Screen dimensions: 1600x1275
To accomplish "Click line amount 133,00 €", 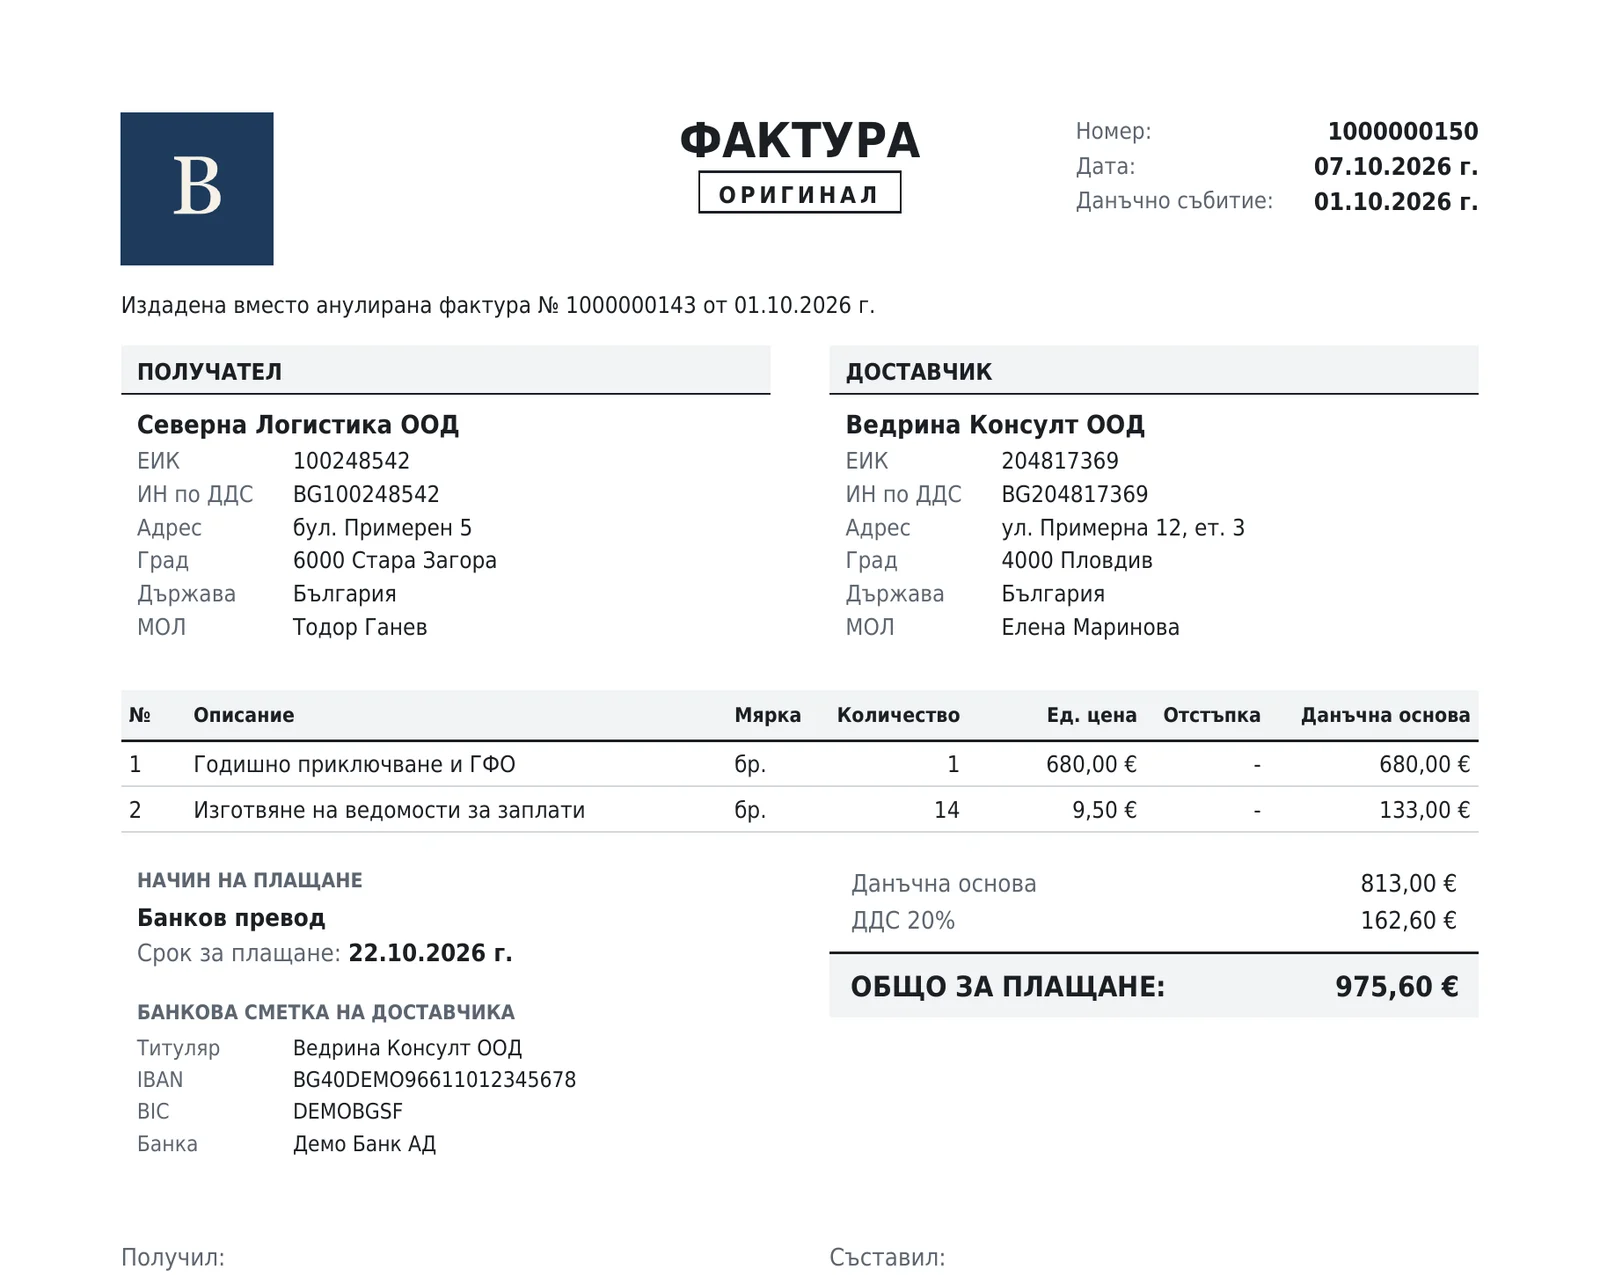I will pos(1425,810).
